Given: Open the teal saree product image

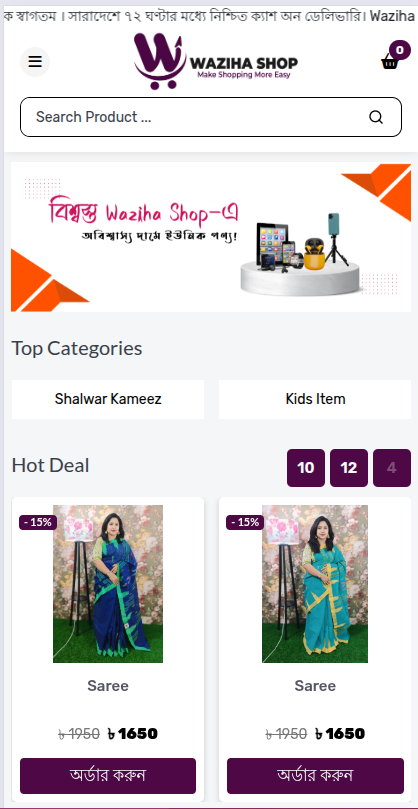Looking at the screenshot, I should click(315, 584).
